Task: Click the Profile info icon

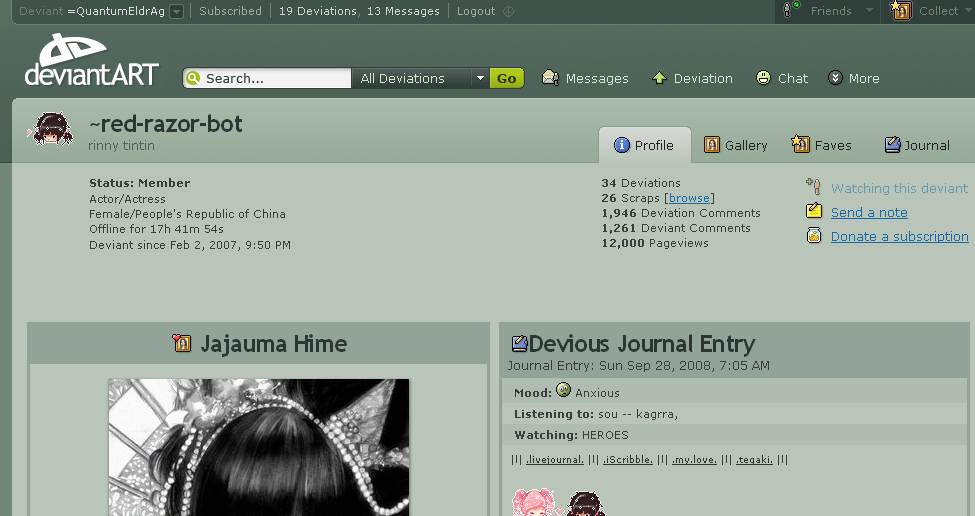Action: (x=621, y=145)
